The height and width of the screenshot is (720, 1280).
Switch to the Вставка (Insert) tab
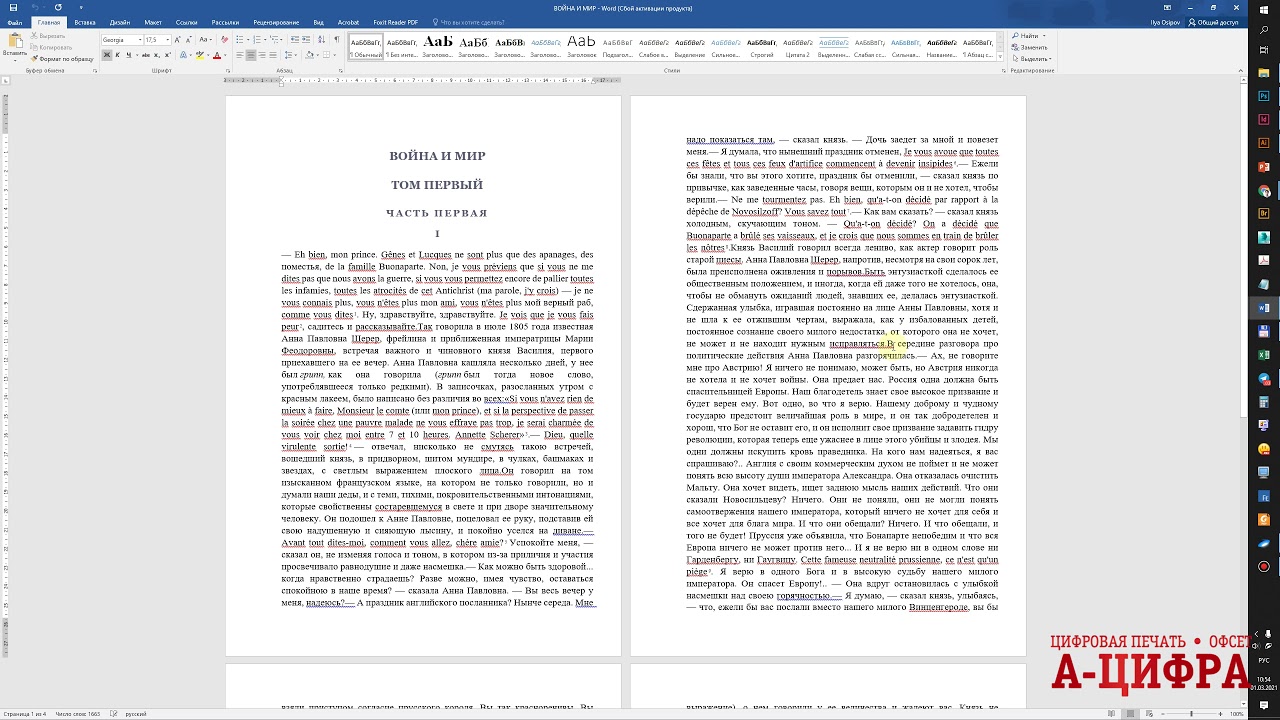85,22
